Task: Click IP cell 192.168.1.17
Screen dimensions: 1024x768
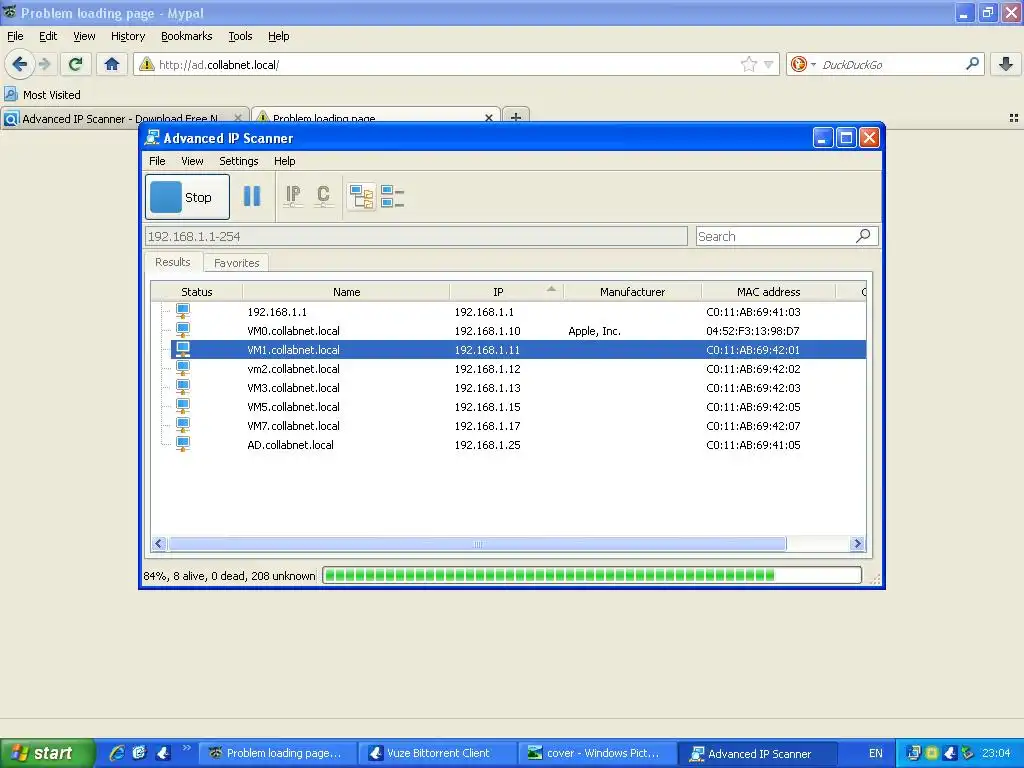Action: 487,426
